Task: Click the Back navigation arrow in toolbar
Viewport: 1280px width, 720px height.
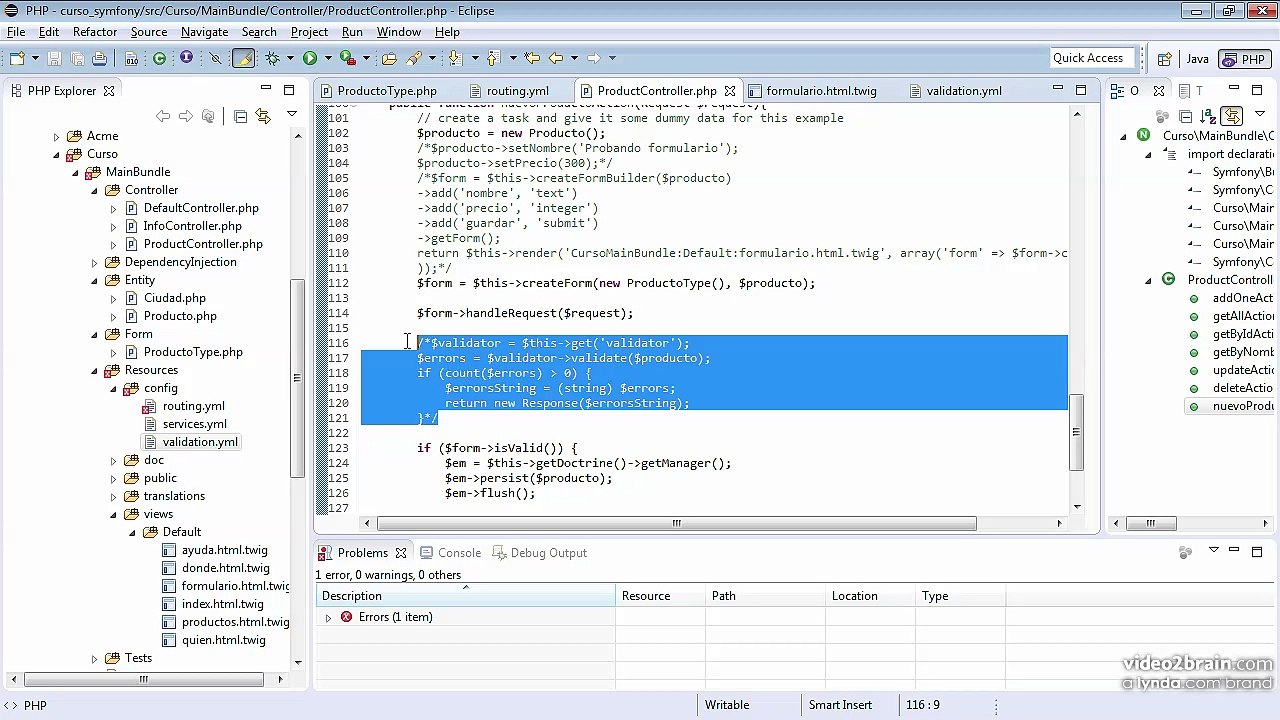Action: 557,58
